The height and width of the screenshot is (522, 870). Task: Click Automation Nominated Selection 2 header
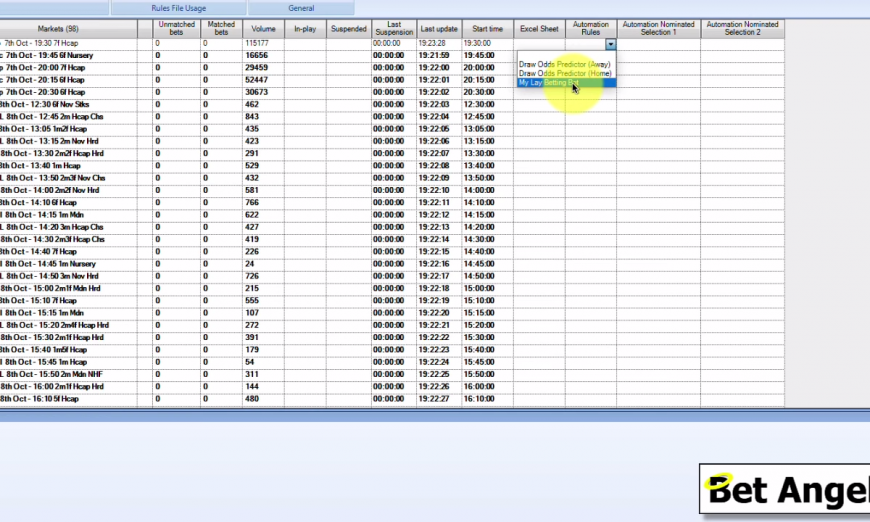point(742,29)
